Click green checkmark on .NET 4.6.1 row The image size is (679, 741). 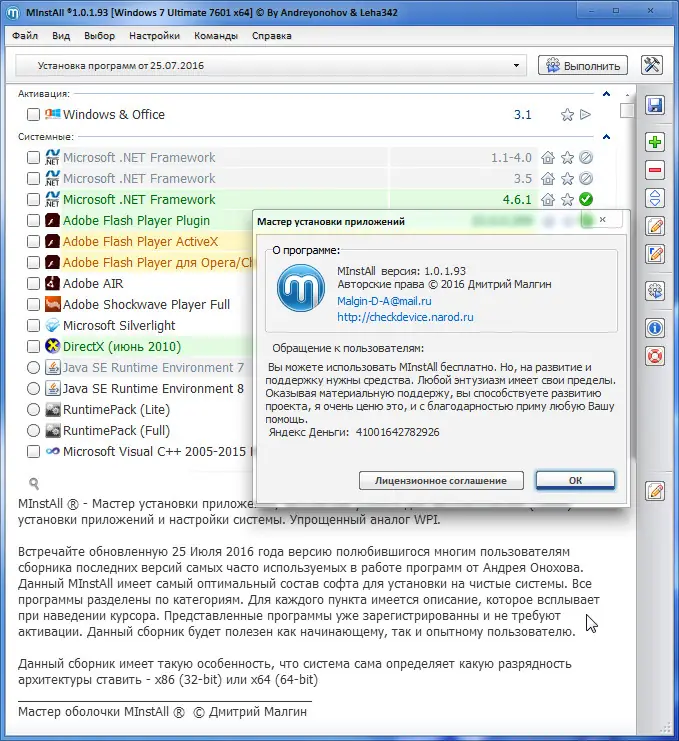[586, 199]
